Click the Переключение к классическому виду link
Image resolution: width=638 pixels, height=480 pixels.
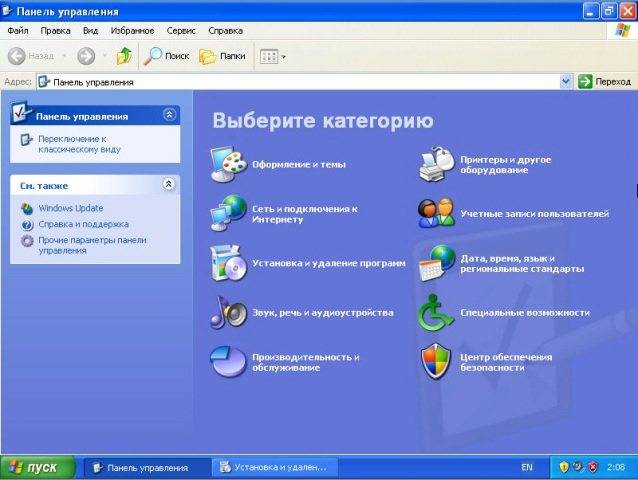[71, 143]
